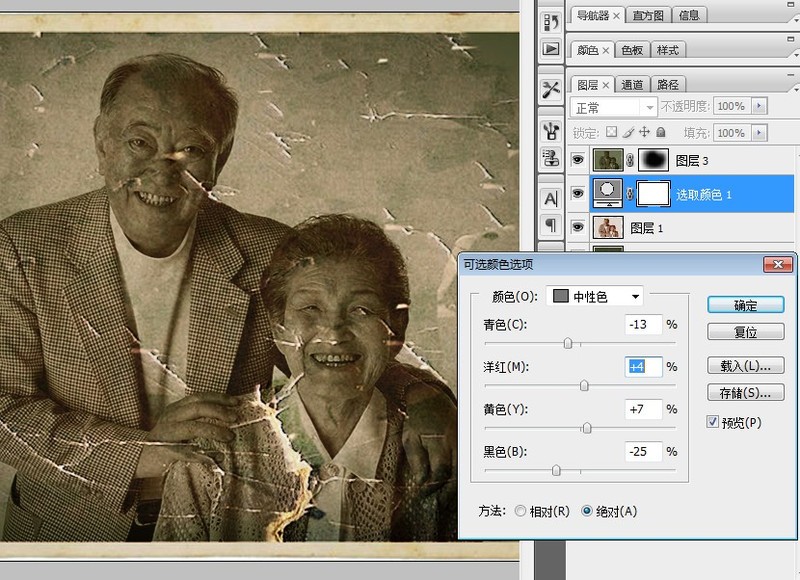
Task: Click the 洋红(M) slider handle
Action: 584,386
